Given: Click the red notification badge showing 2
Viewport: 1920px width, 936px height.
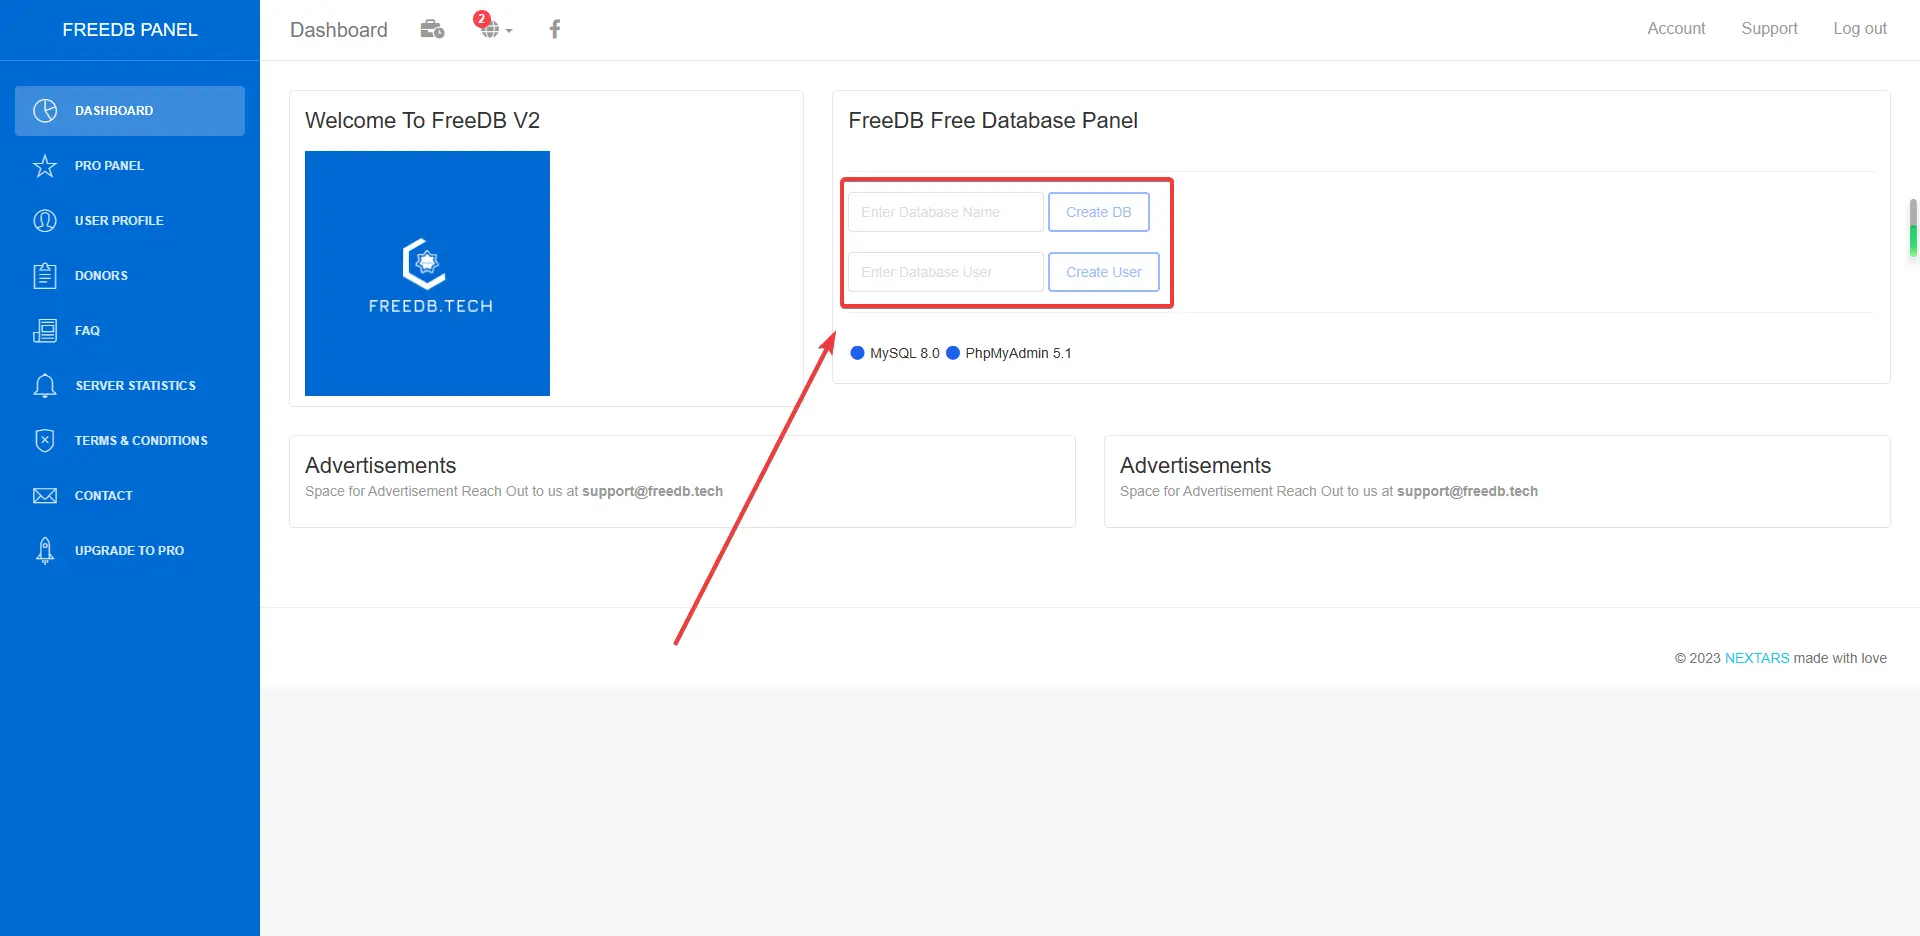Looking at the screenshot, I should (482, 19).
